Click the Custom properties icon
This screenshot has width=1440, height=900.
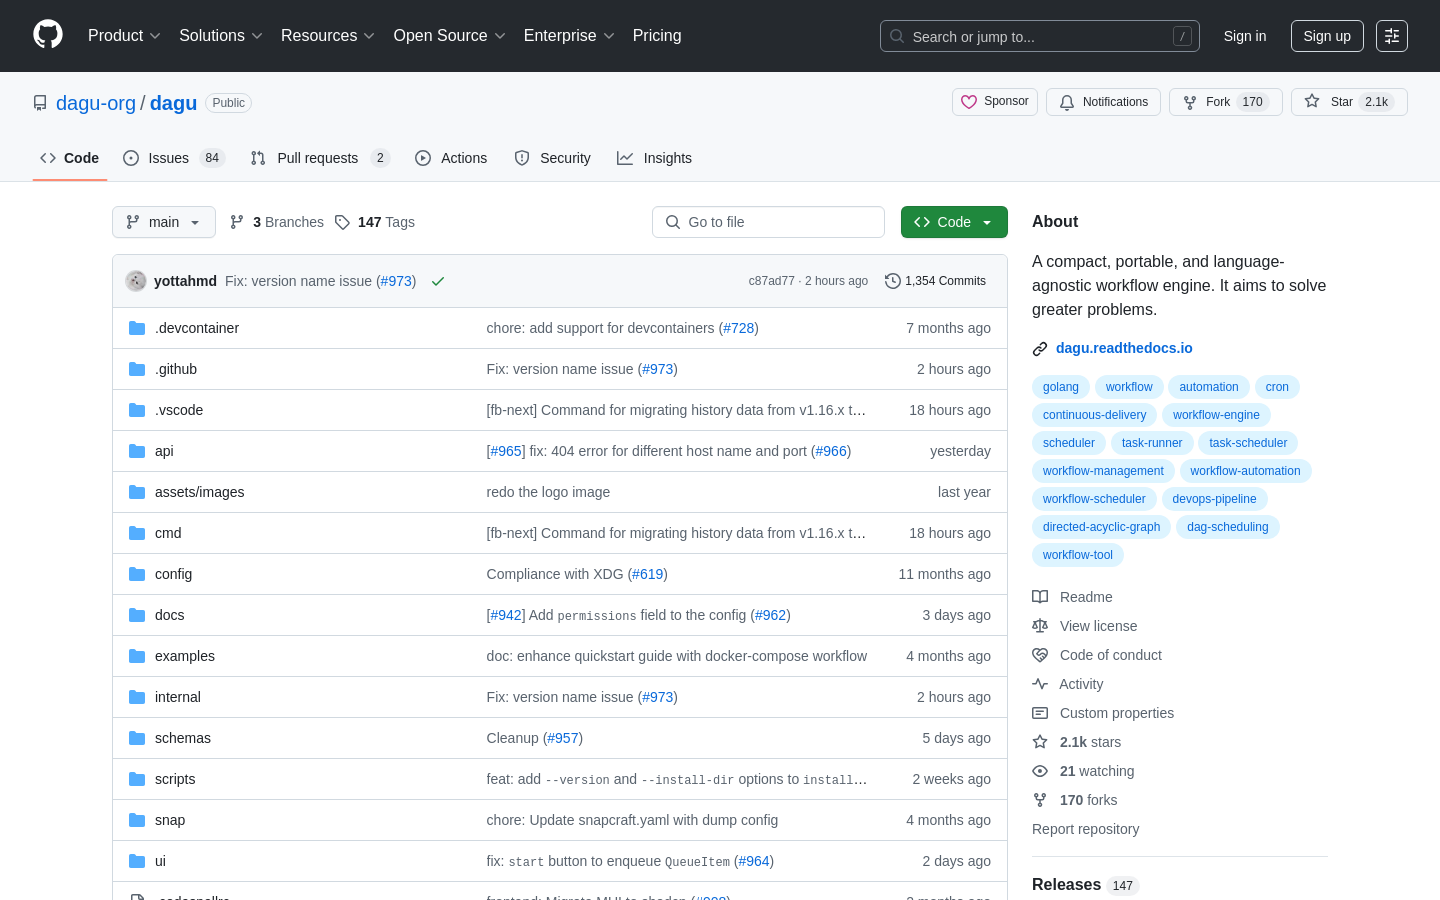tap(1040, 713)
